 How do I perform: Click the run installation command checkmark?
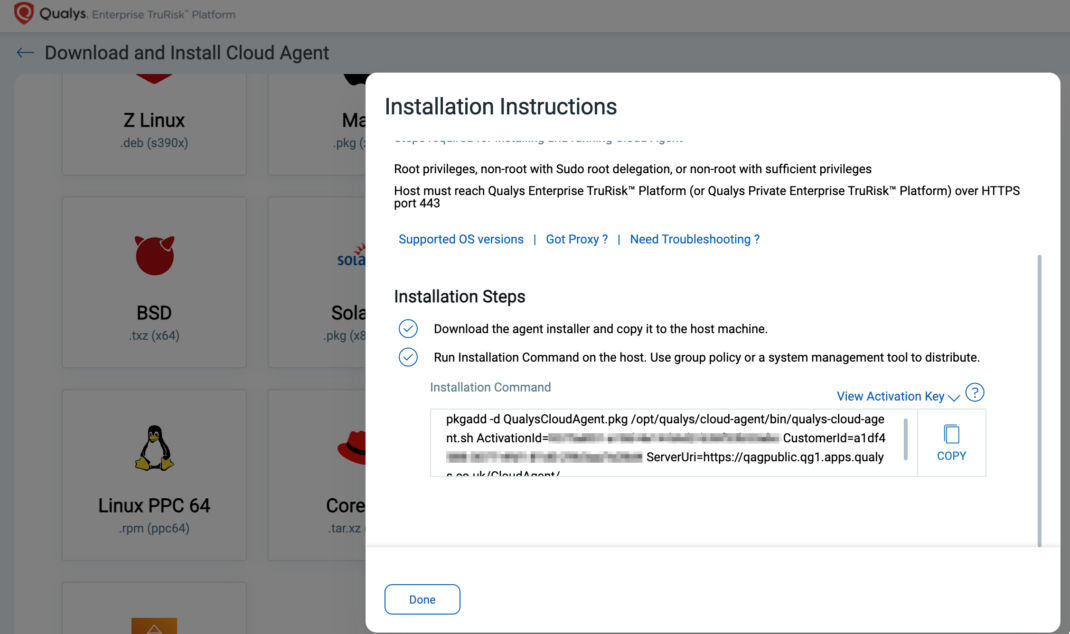coord(408,357)
